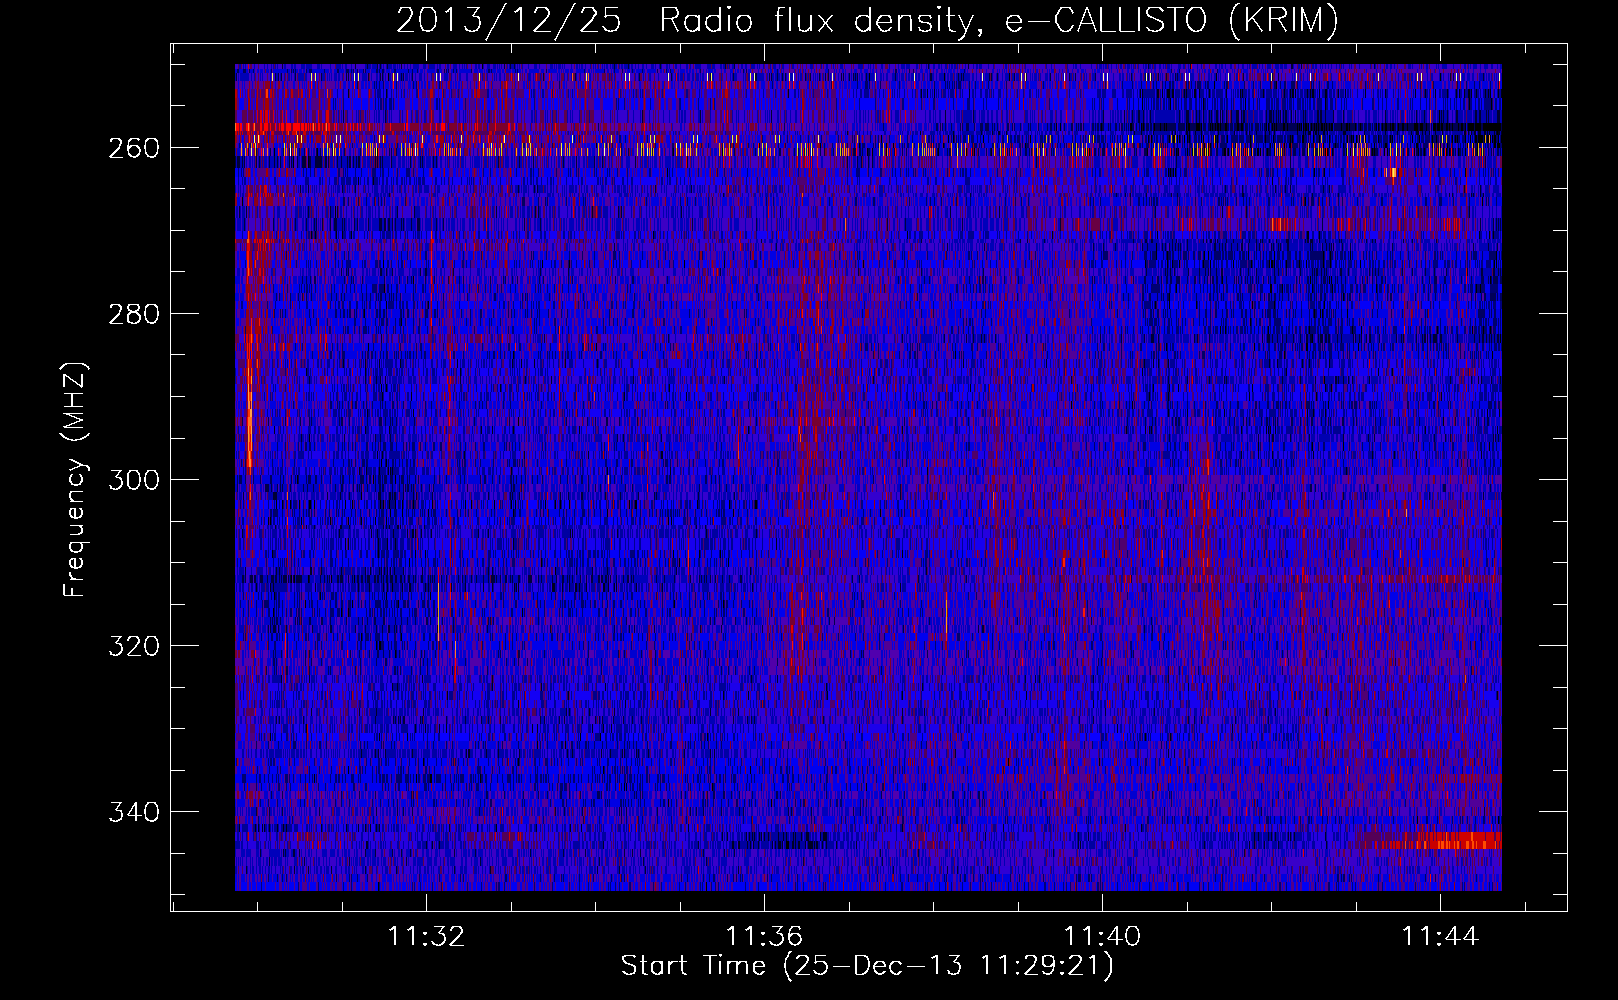Click the 260 frequency tick label
Viewport: 1618px width, 1000px height.
click(x=133, y=148)
